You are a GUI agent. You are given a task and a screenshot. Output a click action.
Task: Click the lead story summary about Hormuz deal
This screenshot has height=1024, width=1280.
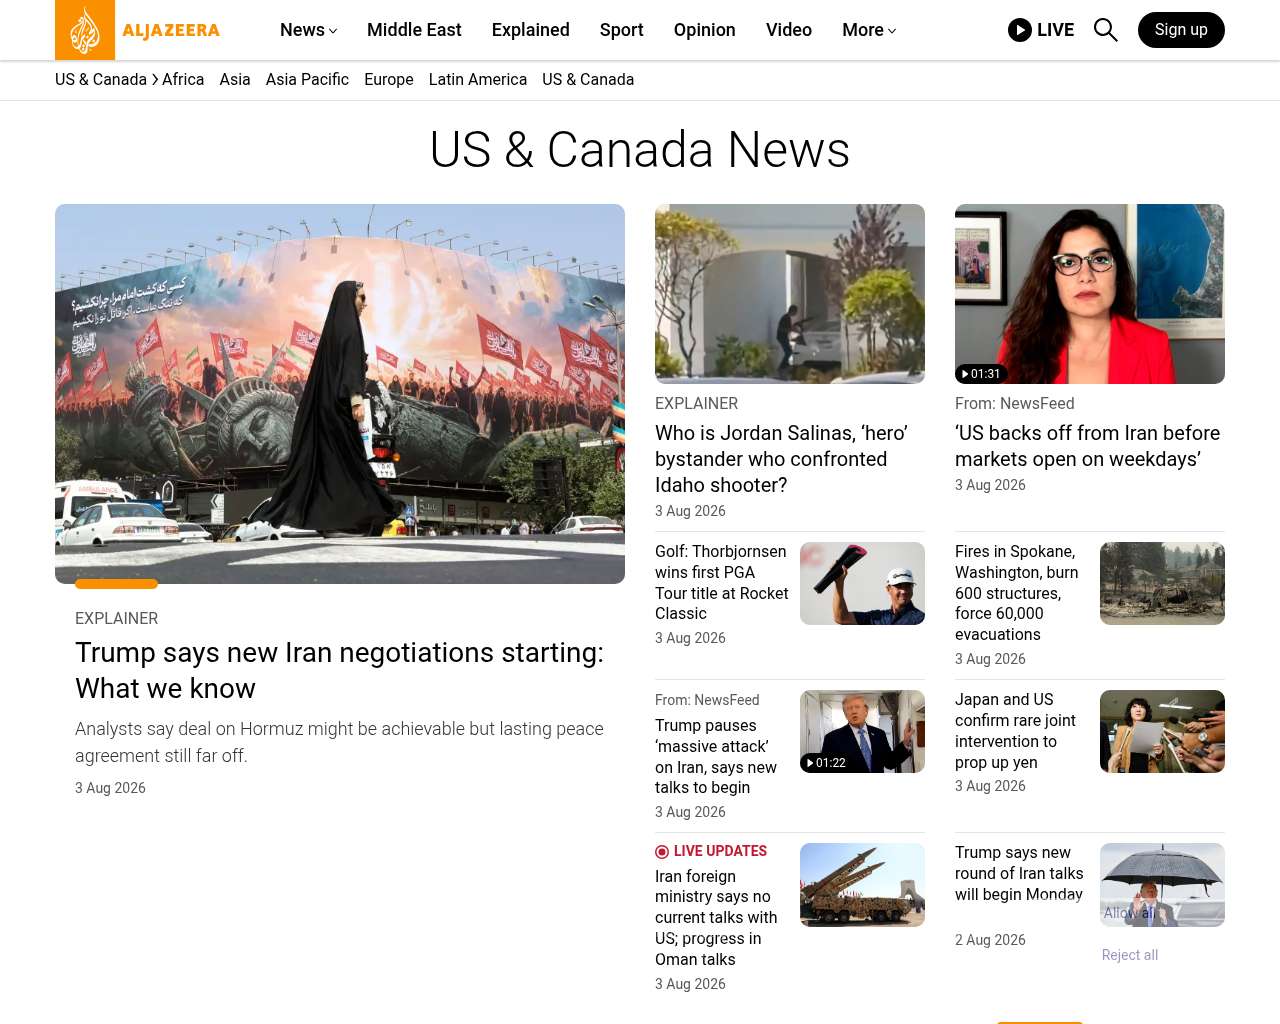[340, 742]
